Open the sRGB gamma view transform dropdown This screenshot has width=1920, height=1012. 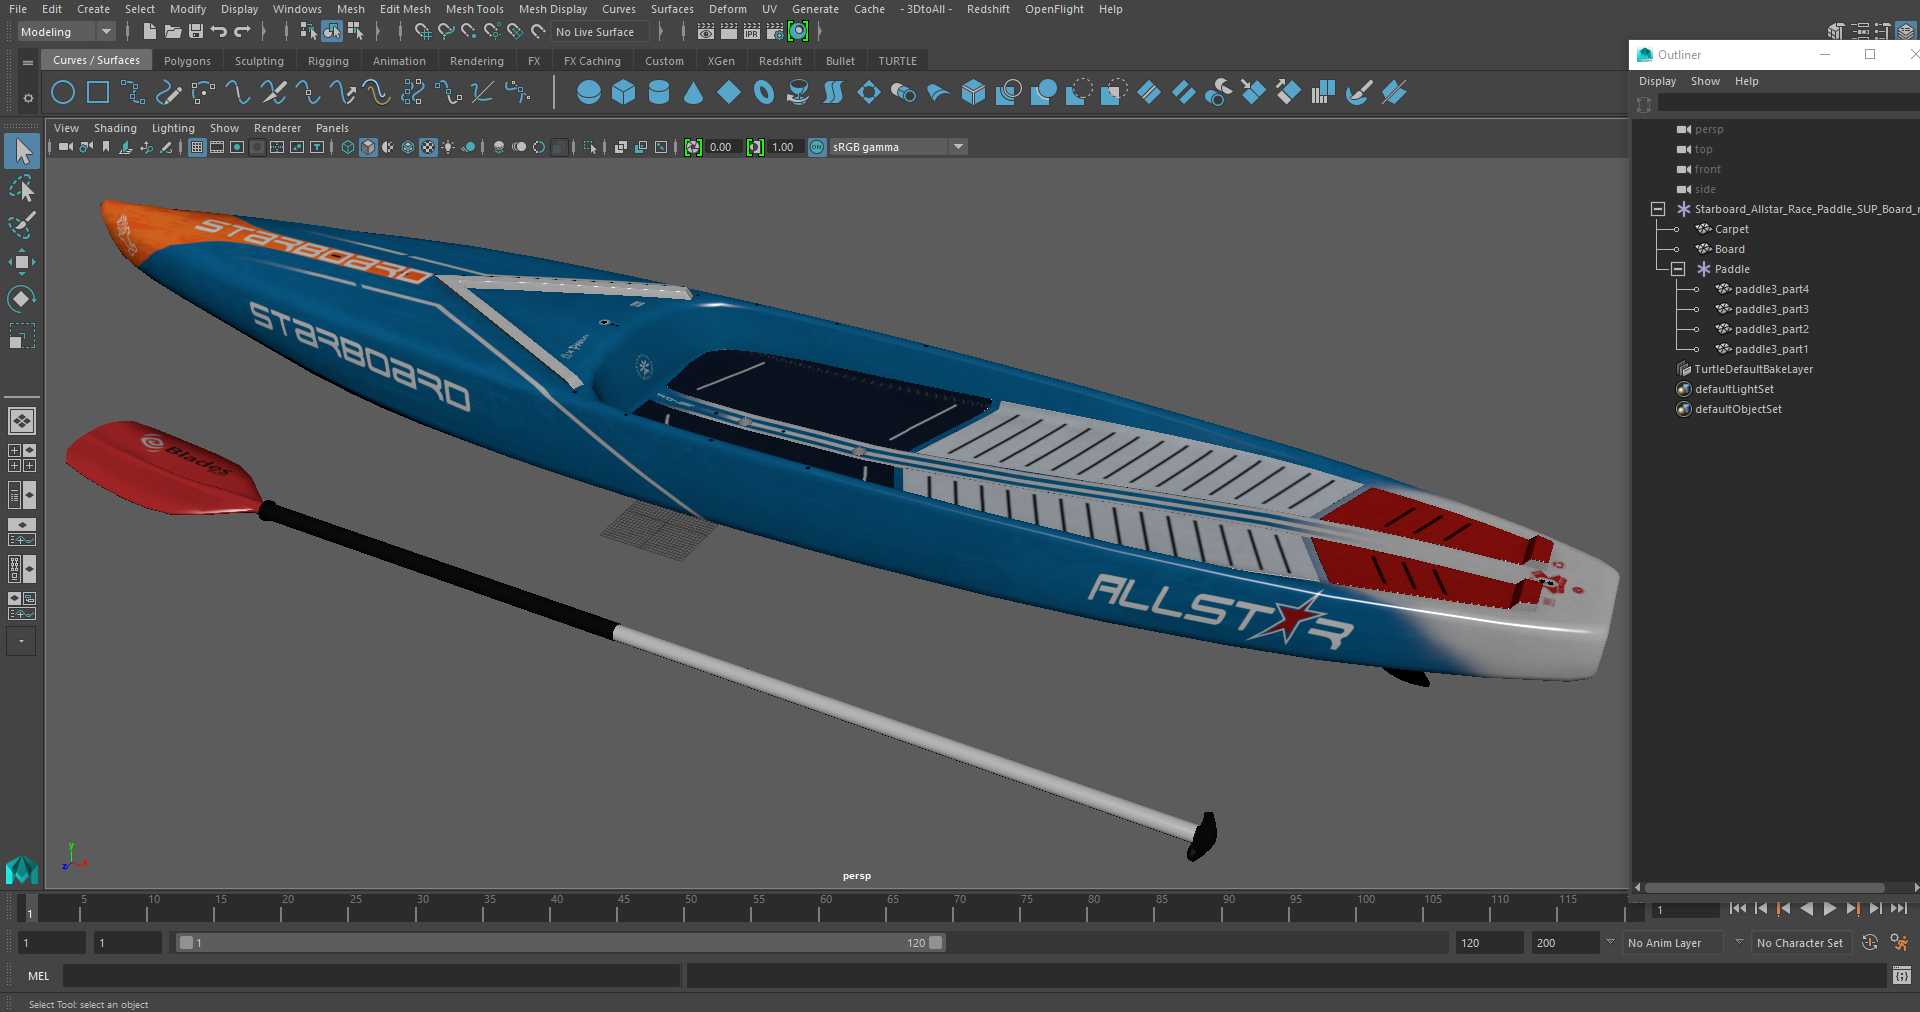(898, 147)
